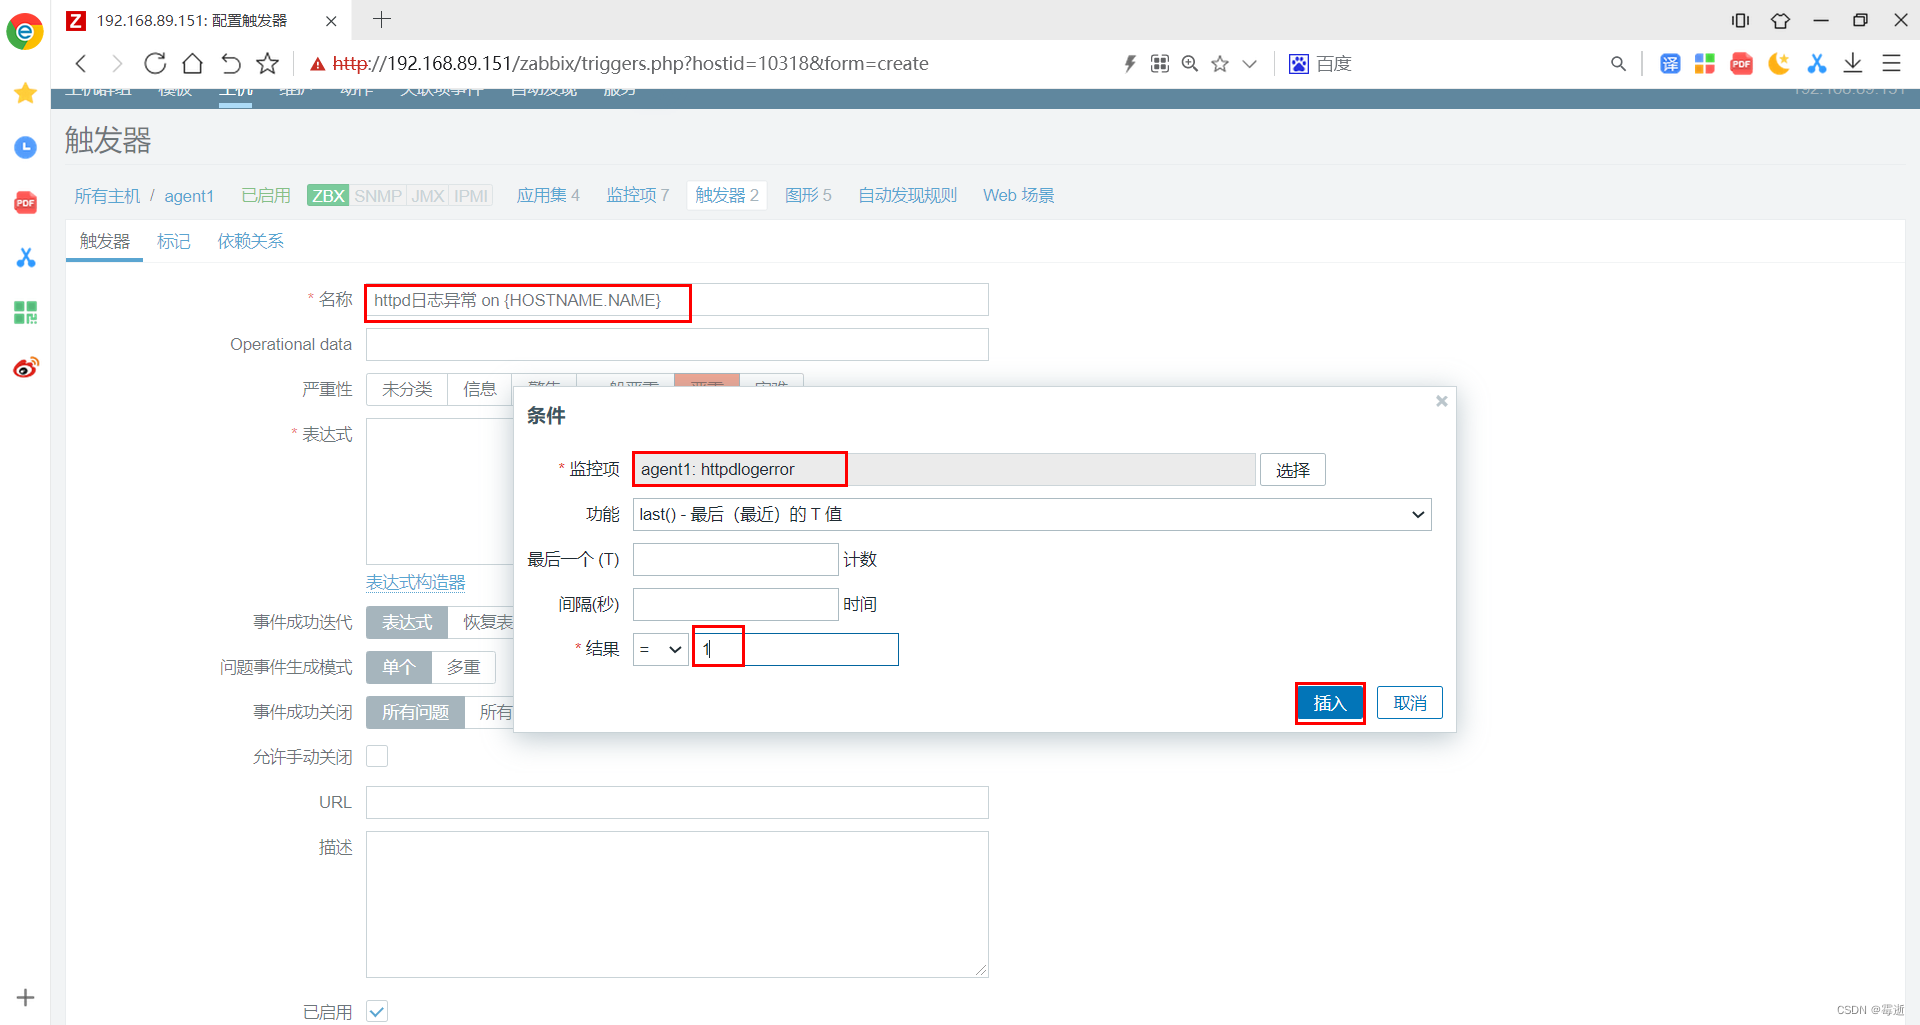Click the 插入 button

click(x=1330, y=703)
